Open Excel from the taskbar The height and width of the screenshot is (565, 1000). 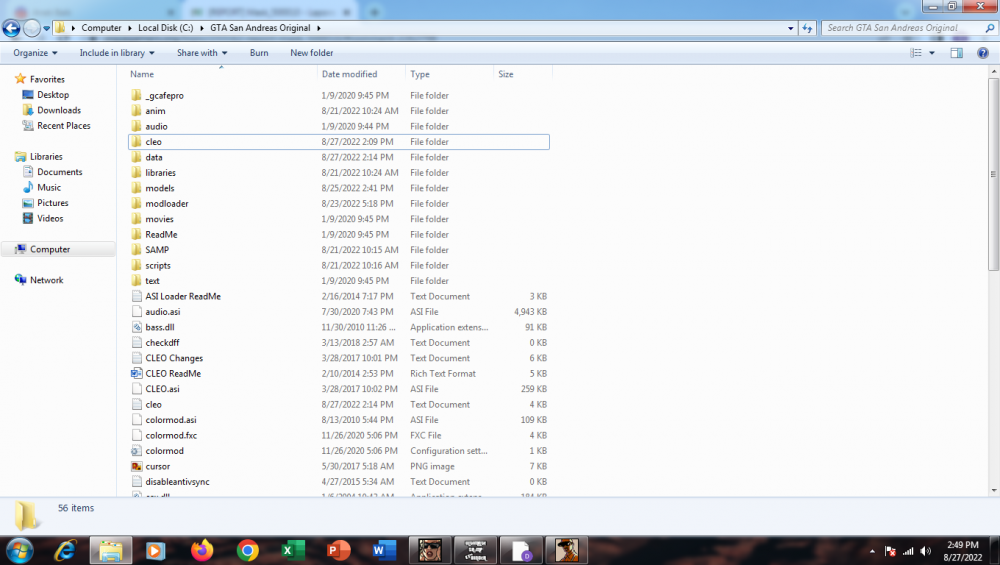(x=293, y=550)
